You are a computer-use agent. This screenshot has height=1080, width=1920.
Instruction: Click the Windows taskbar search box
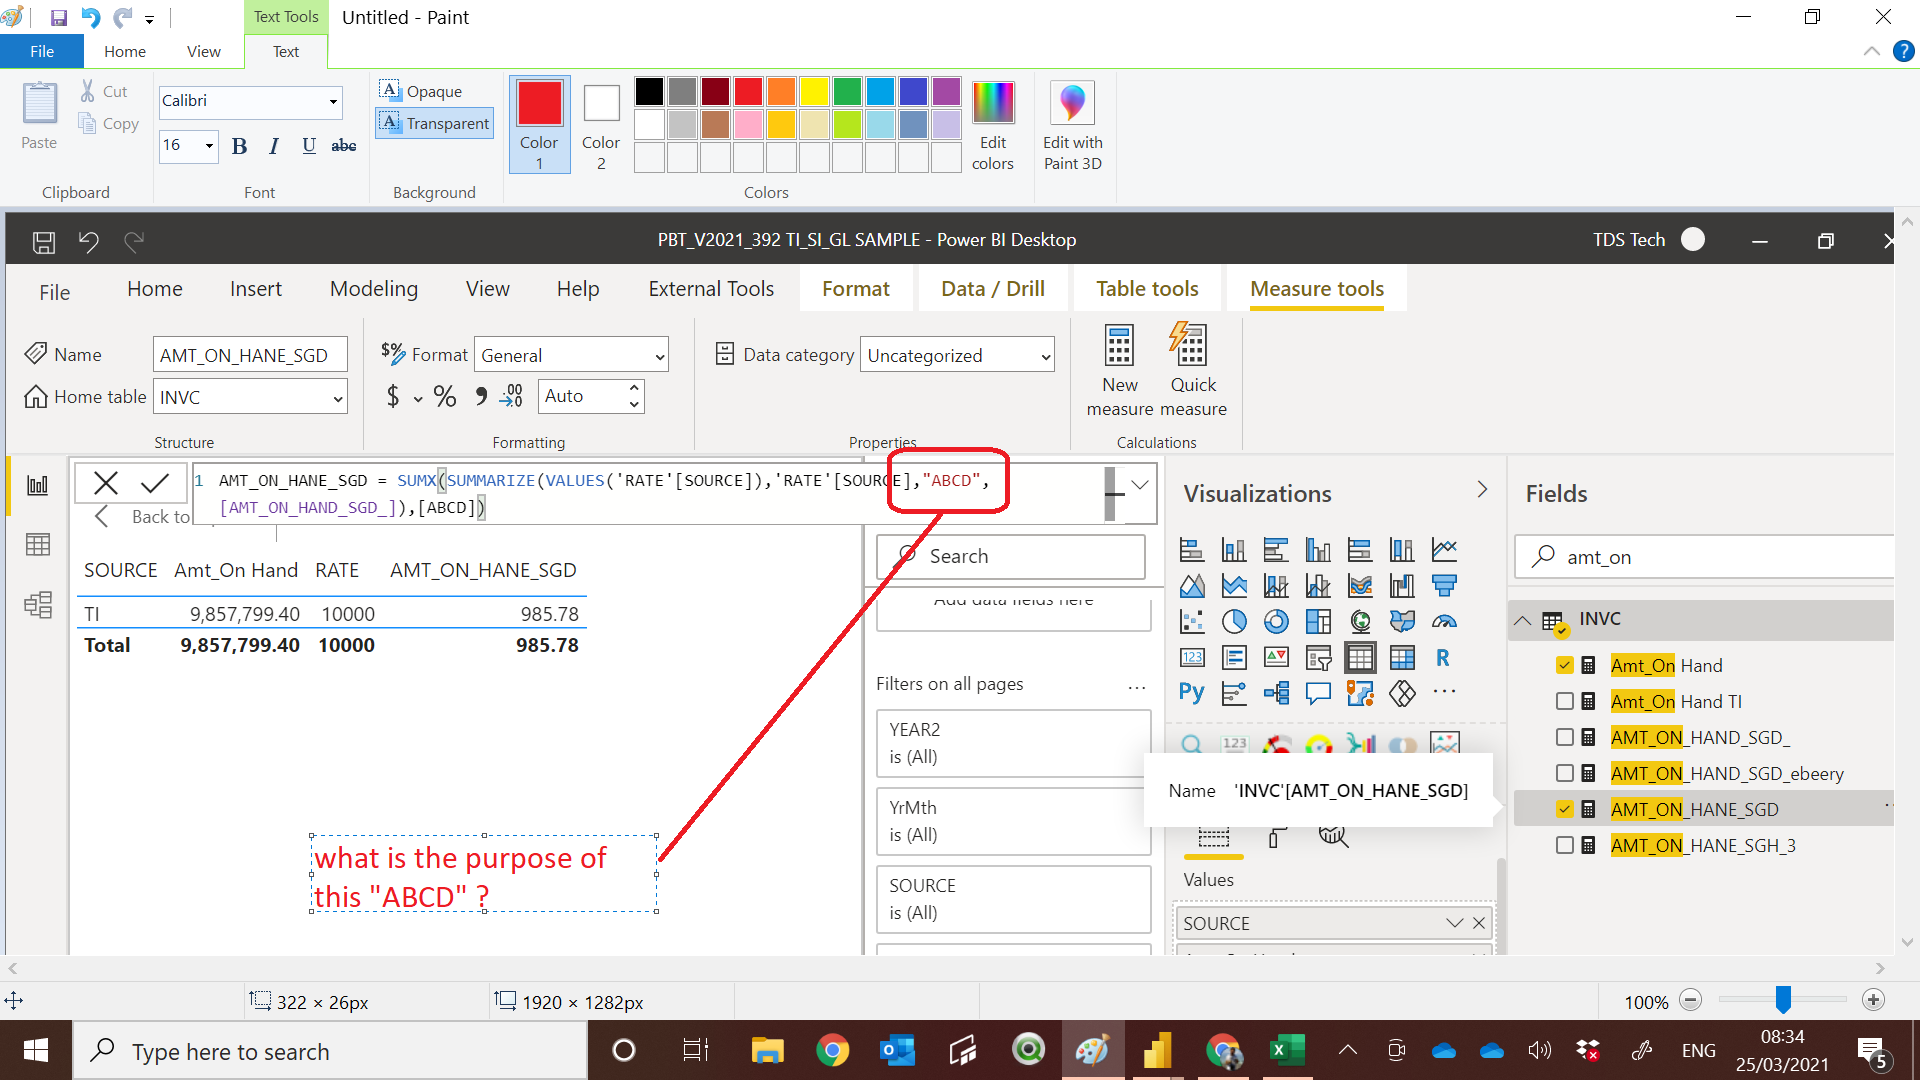(330, 1051)
